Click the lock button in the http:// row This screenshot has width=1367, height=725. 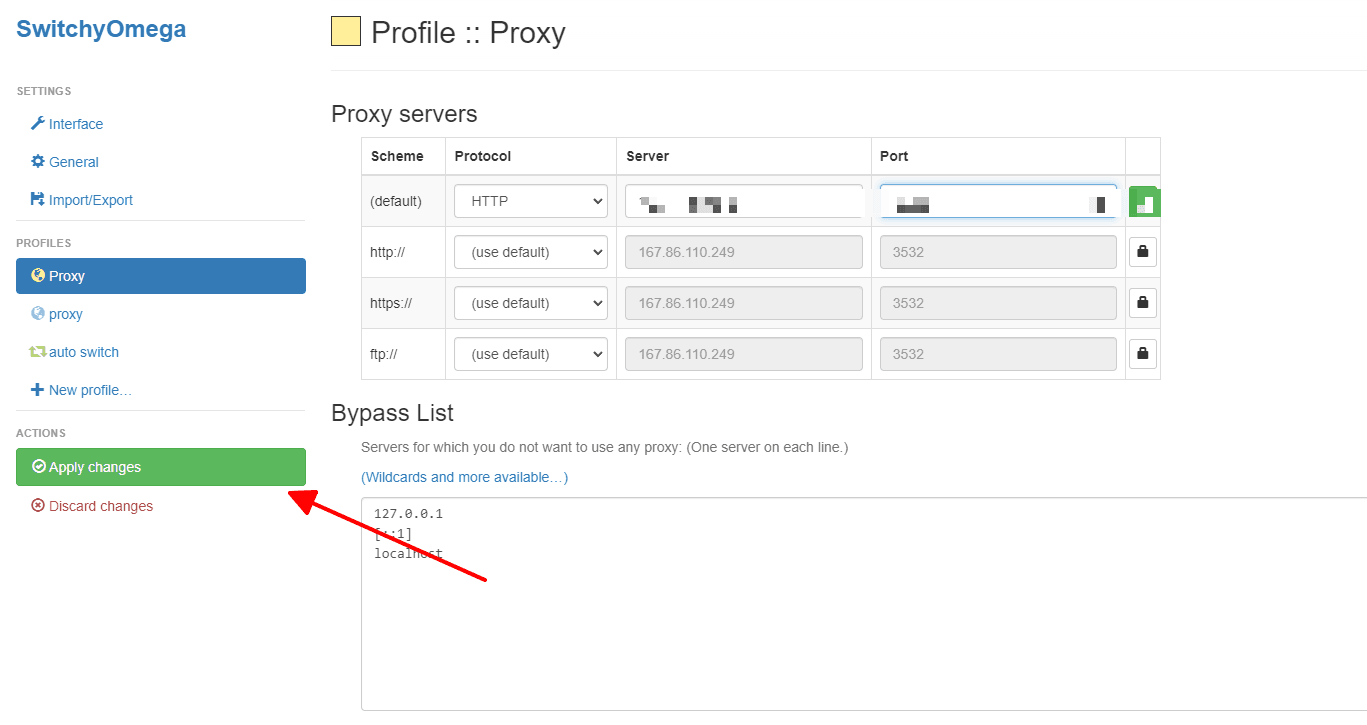1143,252
